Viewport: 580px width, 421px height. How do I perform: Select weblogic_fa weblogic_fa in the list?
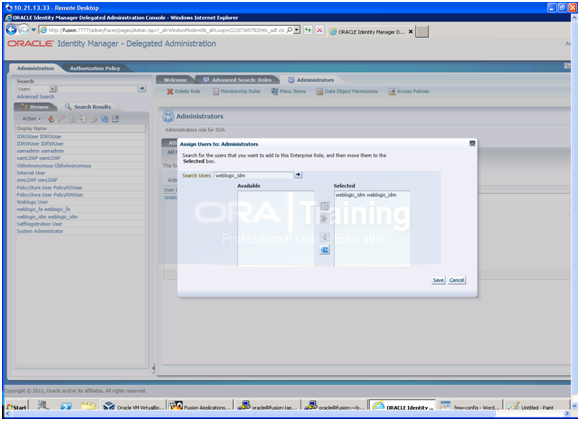click(x=43, y=209)
